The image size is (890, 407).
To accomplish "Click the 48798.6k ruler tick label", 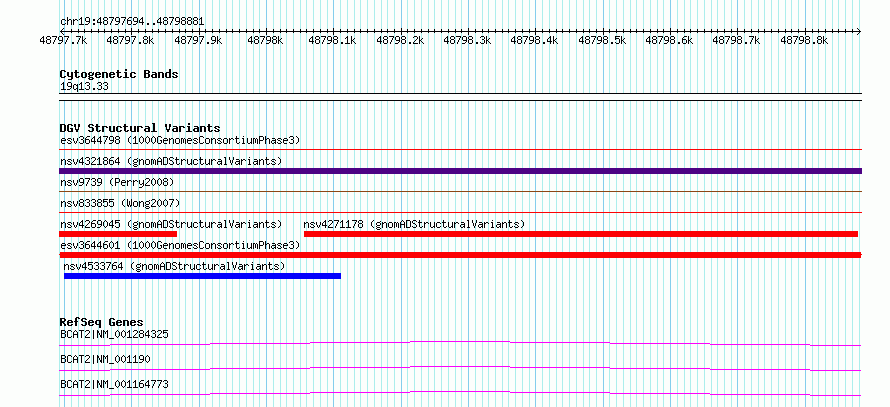I will pyautogui.click(x=669, y=40).
